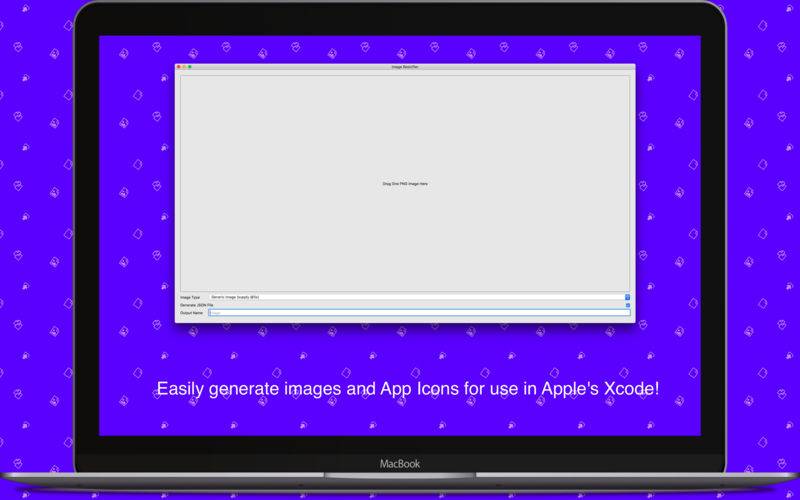Open the Image Type dropdown
The image size is (800, 500).
click(x=419, y=297)
